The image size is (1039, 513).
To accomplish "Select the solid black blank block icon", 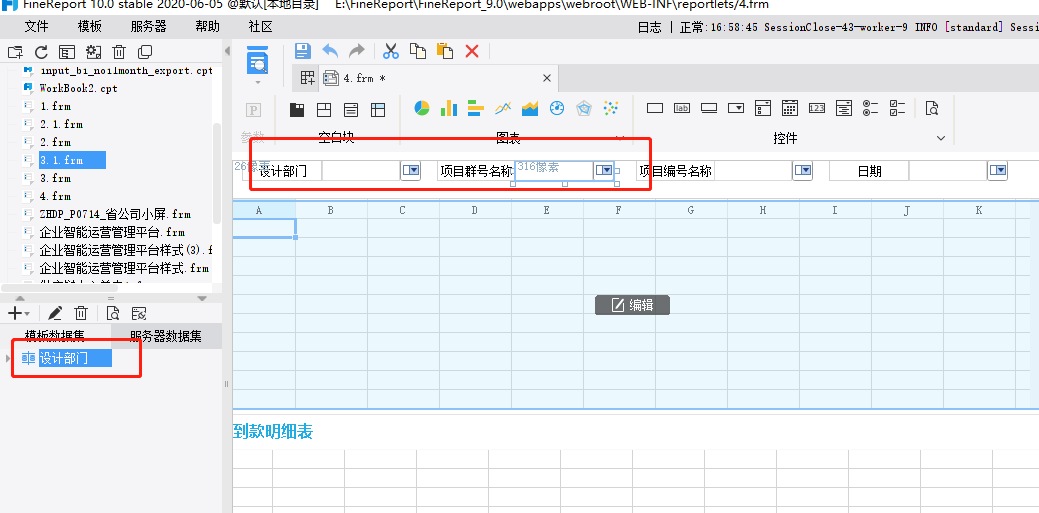I will 298,109.
